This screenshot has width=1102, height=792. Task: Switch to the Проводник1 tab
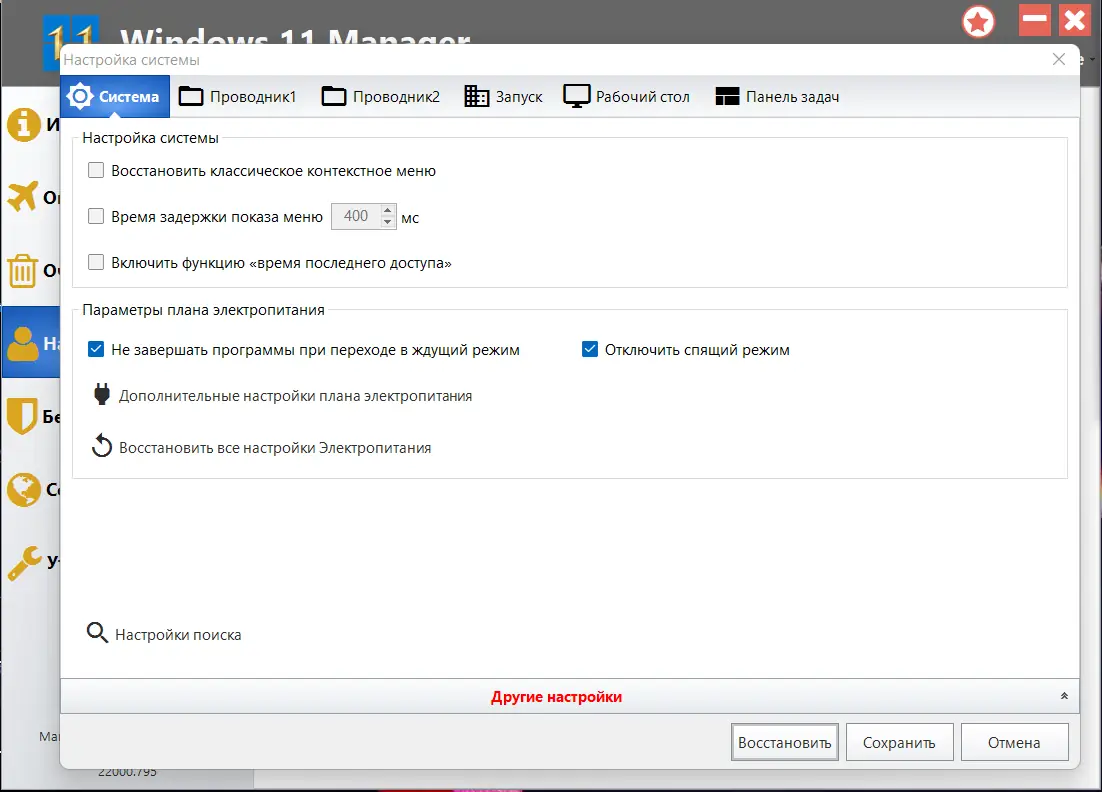(x=238, y=96)
